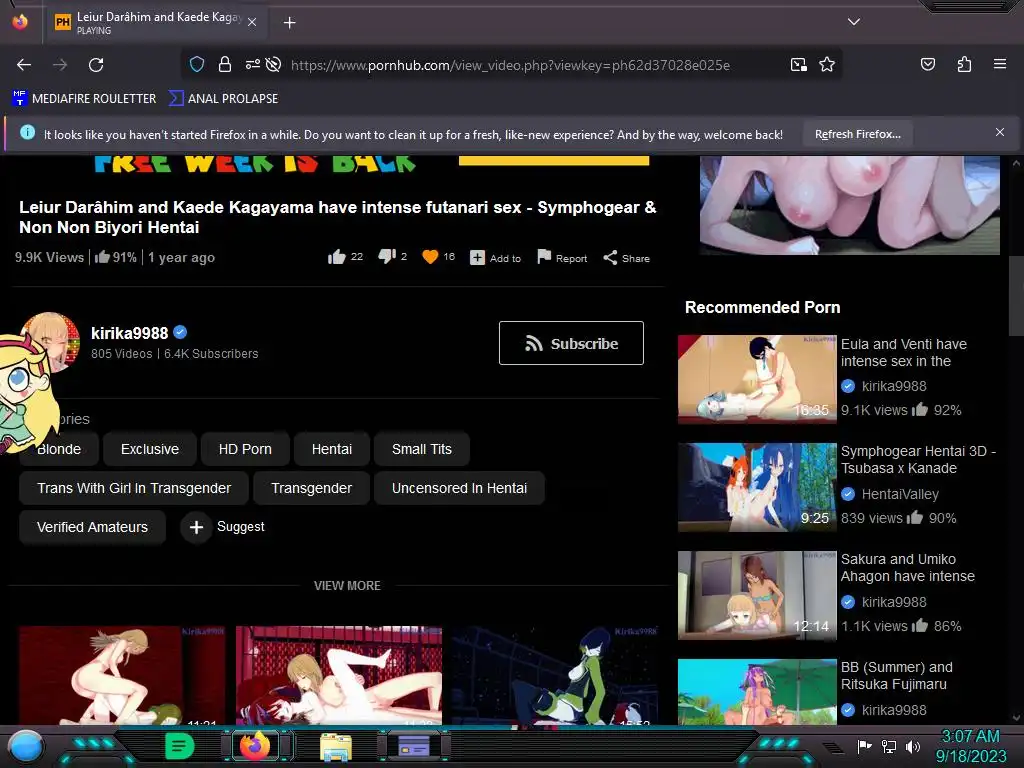
Task: Expand categories with VIEW MORE
Action: click(347, 586)
